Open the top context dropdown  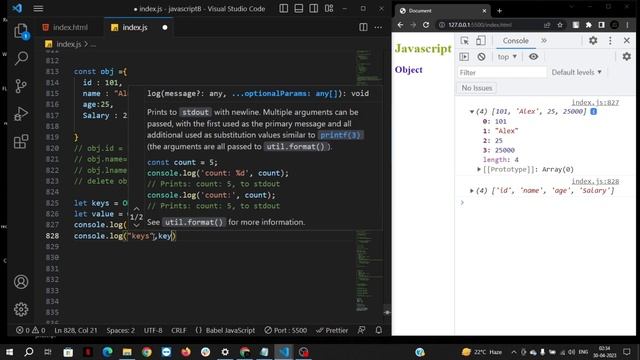pyautogui.click(x=507, y=57)
